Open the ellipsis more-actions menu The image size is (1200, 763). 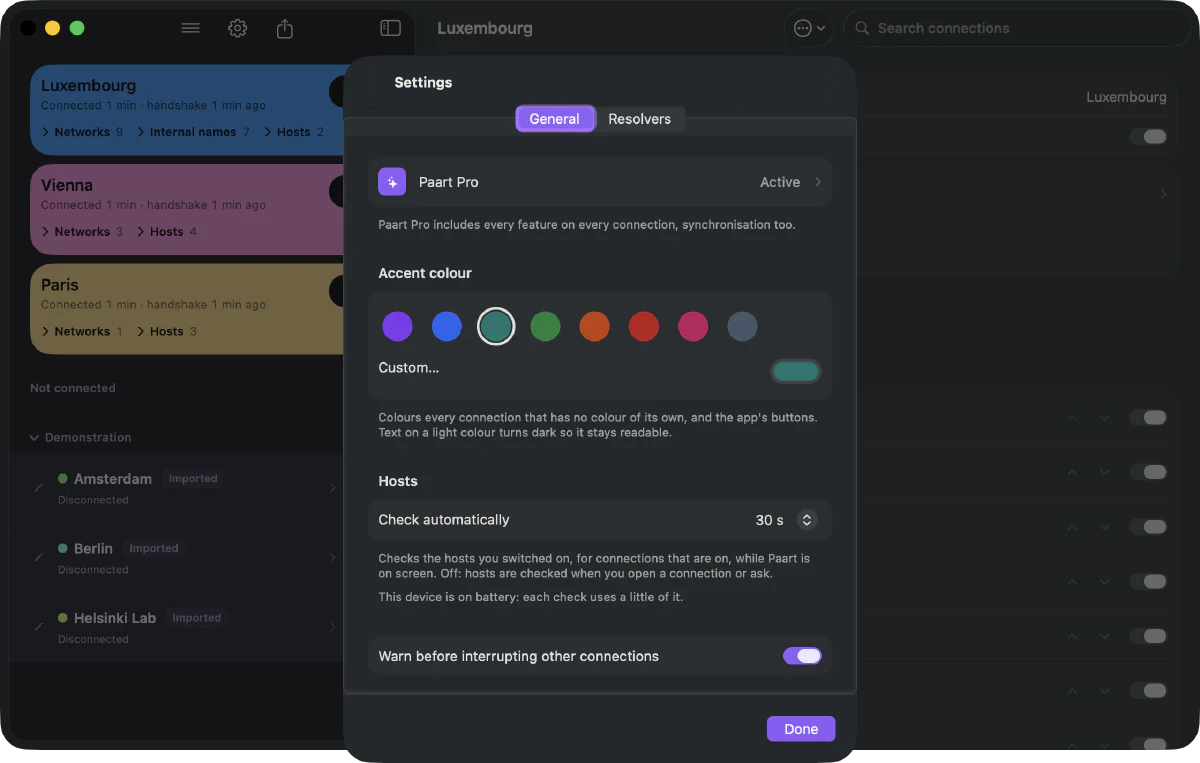tap(810, 28)
